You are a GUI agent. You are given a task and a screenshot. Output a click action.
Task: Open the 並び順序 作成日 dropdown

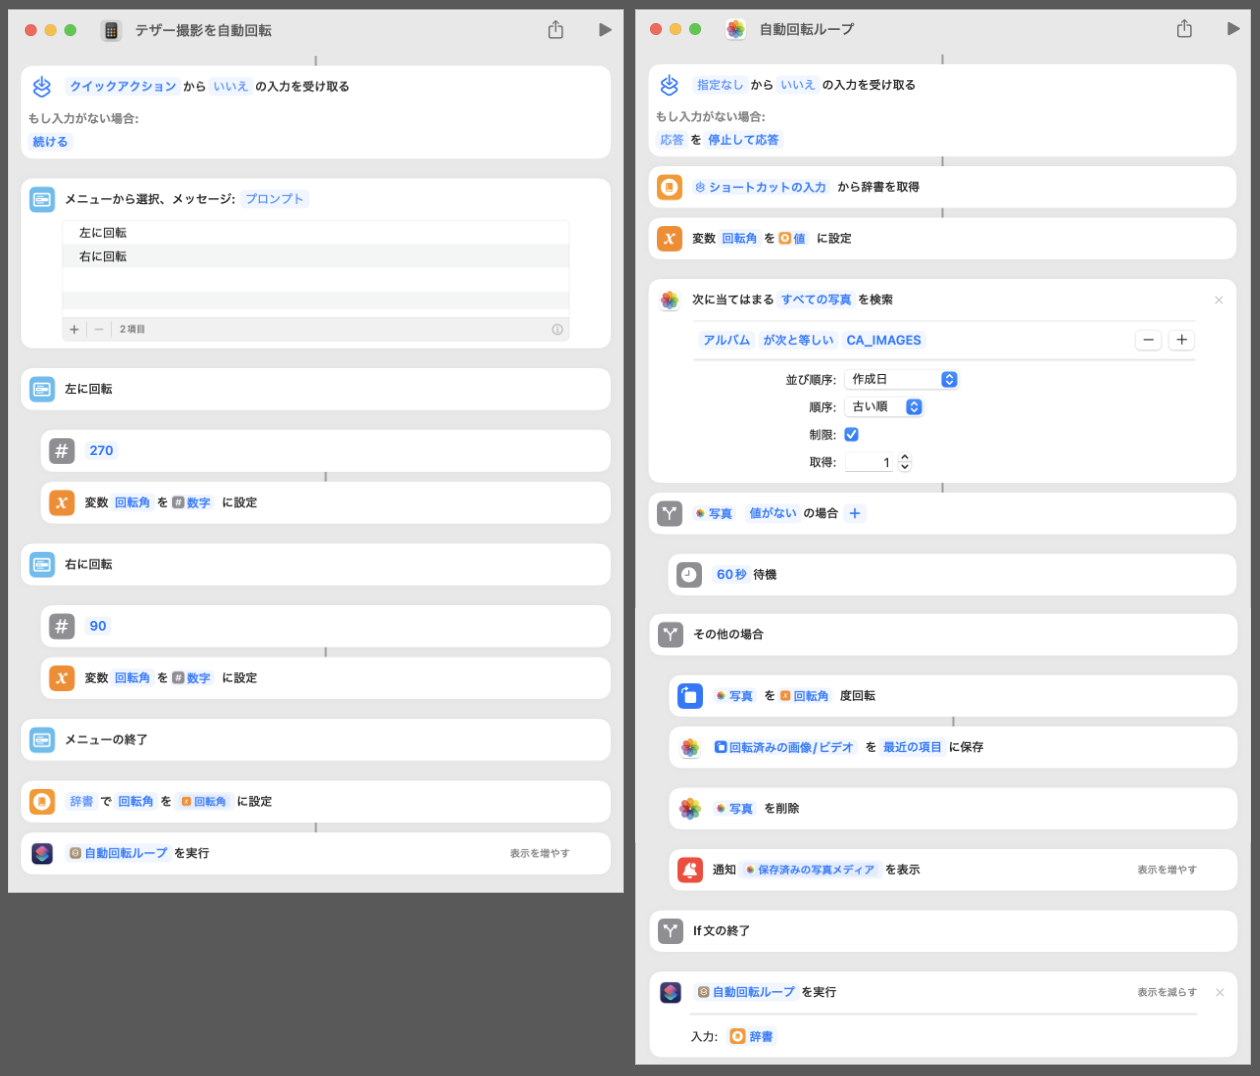click(x=902, y=380)
